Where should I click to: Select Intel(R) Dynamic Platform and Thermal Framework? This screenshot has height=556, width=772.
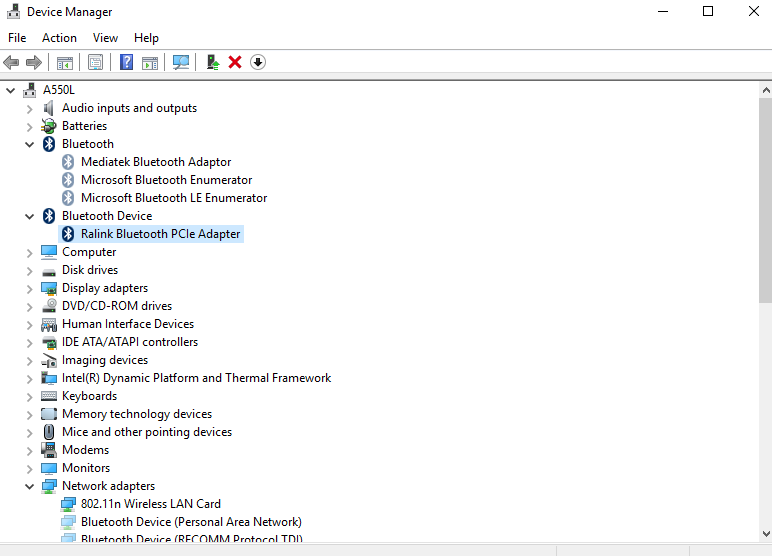click(x=196, y=378)
